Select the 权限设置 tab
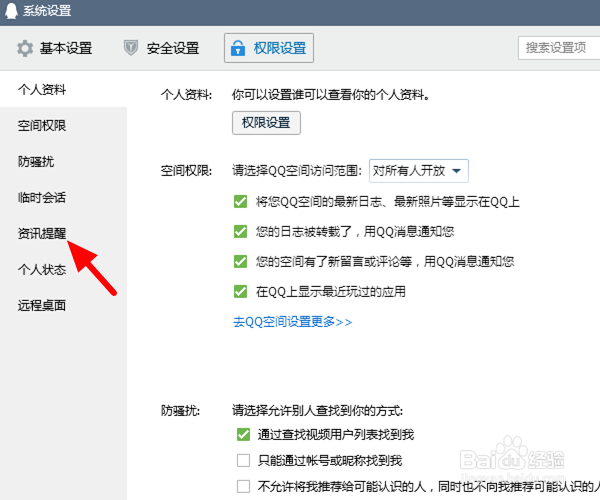600x500 pixels. click(269, 48)
